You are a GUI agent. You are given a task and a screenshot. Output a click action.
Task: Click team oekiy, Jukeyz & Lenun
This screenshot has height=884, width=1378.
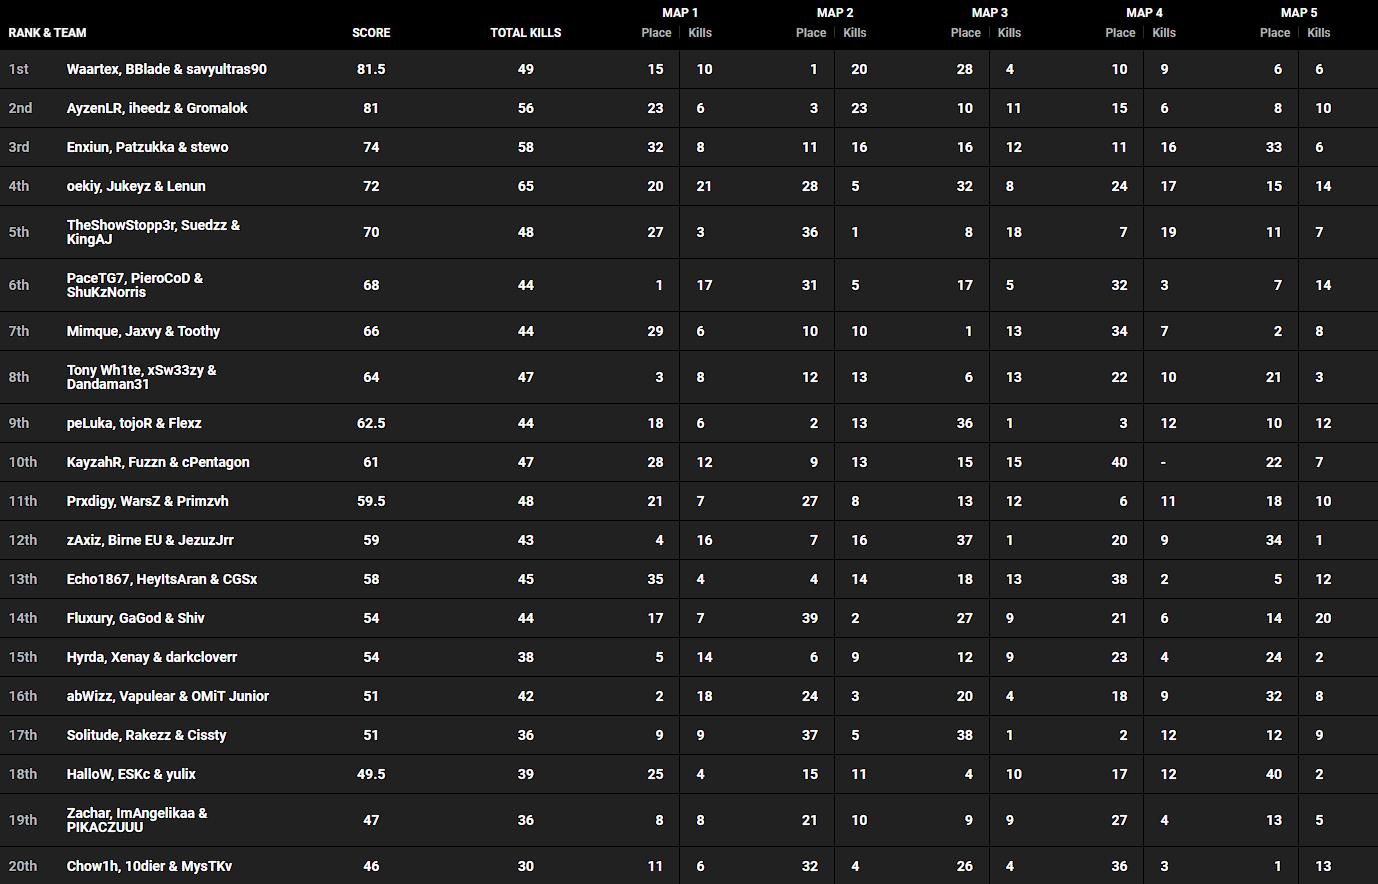[x=136, y=186]
